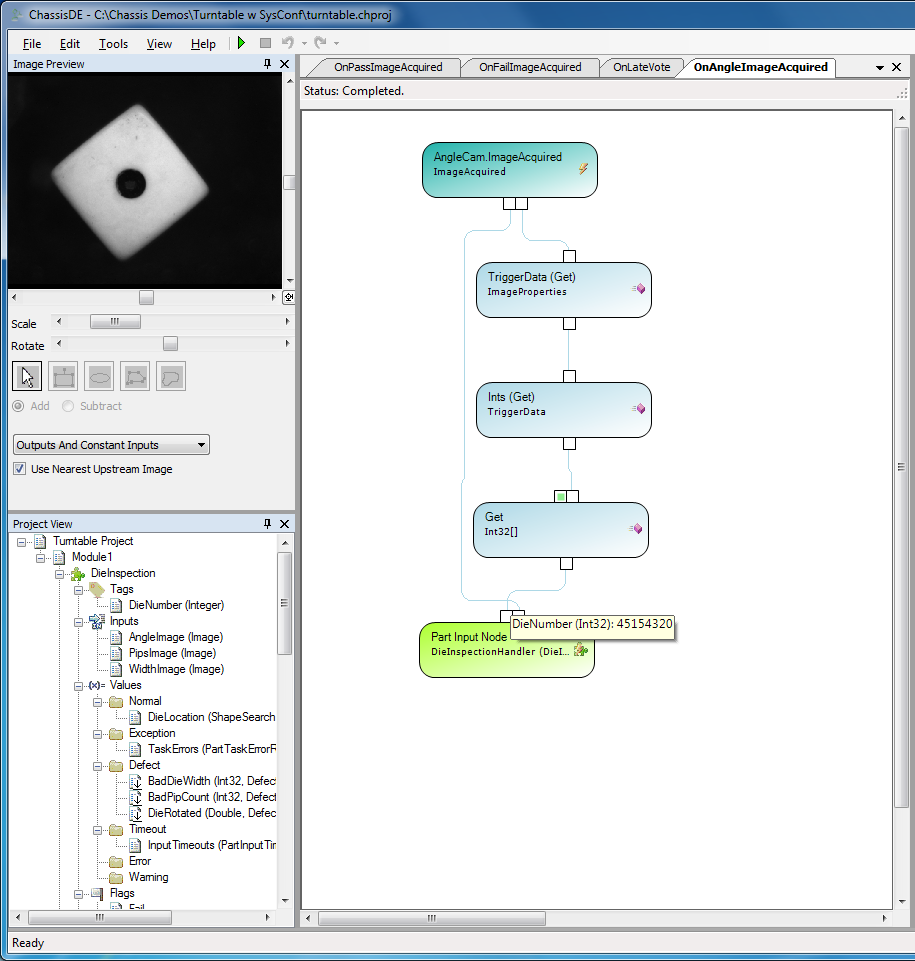Click the Stop button in toolbar
The image size is (915, 961).
(265, 43)
